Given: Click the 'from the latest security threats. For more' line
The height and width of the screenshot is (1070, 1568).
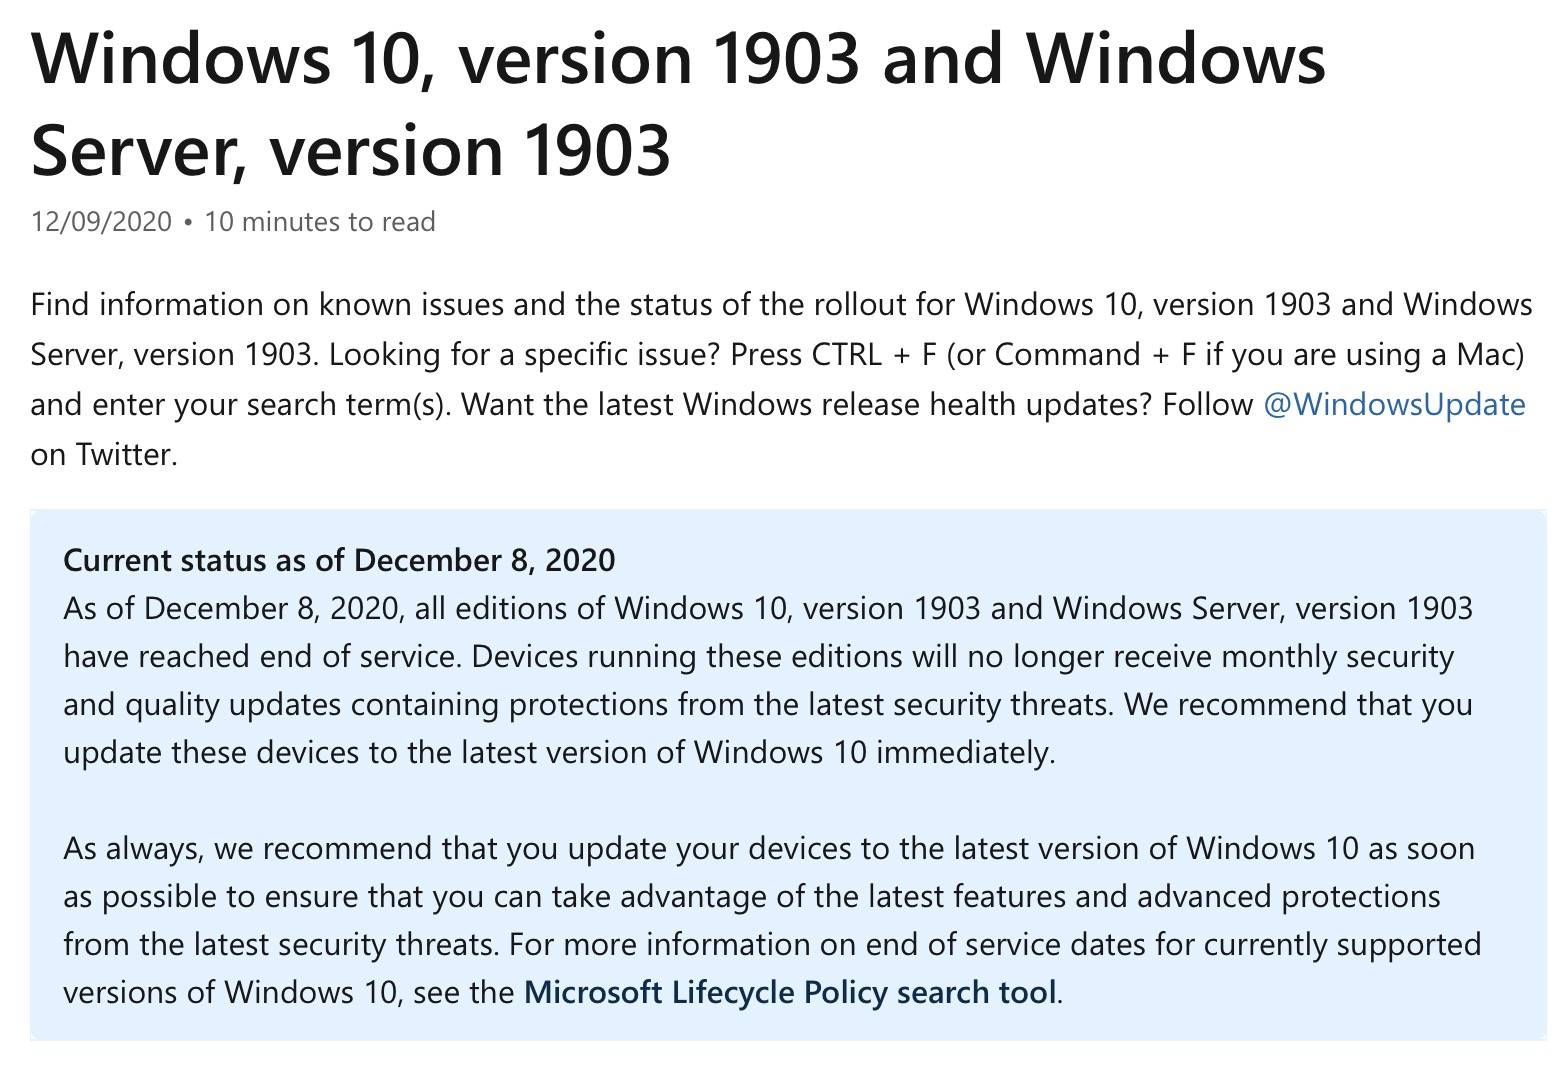Looking at the screenshot, I should (x=772, y=944).
